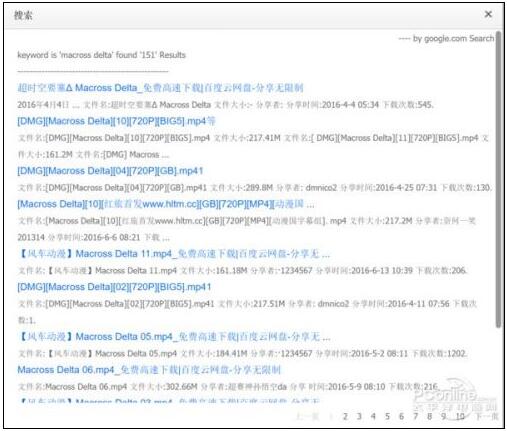Open the 超时空要塞Δ Macross Delta result link
Viewport: 507px width, 431px height.
160,88
